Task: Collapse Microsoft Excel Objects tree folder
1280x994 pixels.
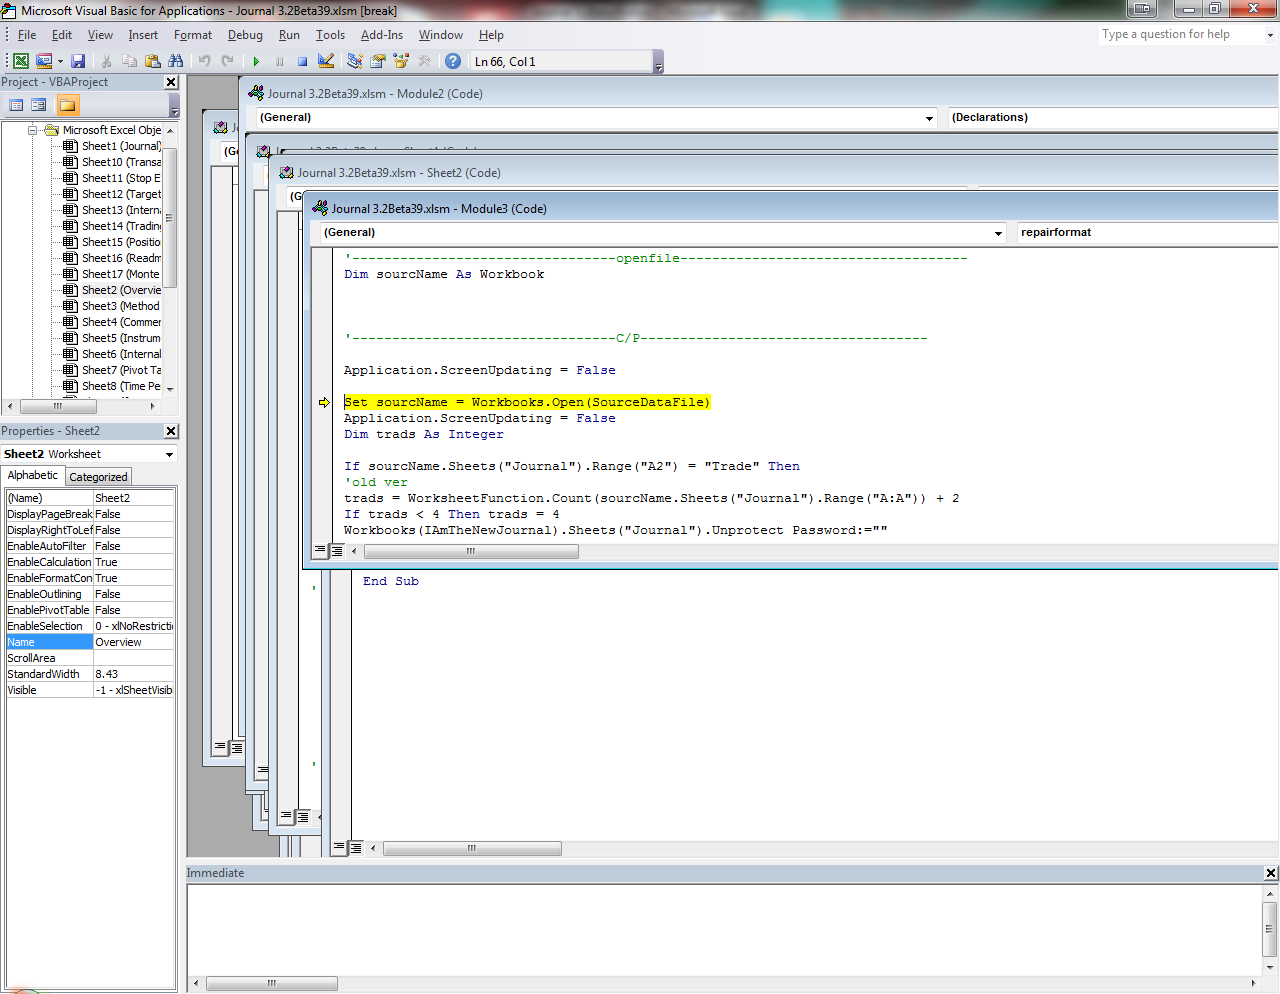Action: tap(33, 130)
